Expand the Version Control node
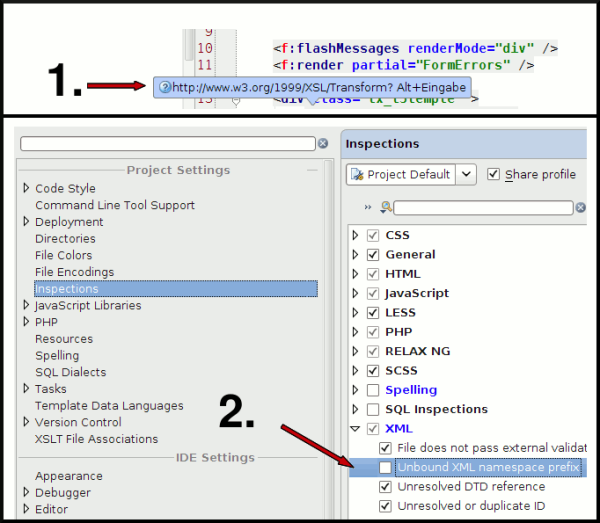The image size is (600, 523). click(26, 422)
